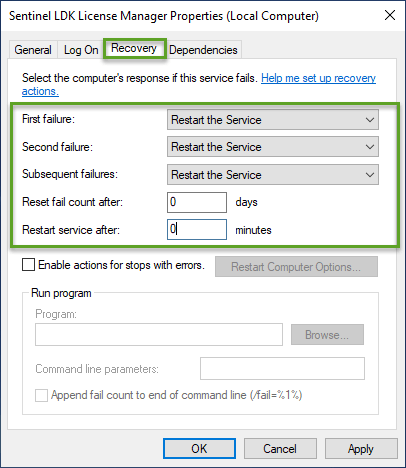The height and width of the screenshot is (468, 406).
Task: Click the Subsequent failures chevron arrow
Action: (x=369, y=175)
